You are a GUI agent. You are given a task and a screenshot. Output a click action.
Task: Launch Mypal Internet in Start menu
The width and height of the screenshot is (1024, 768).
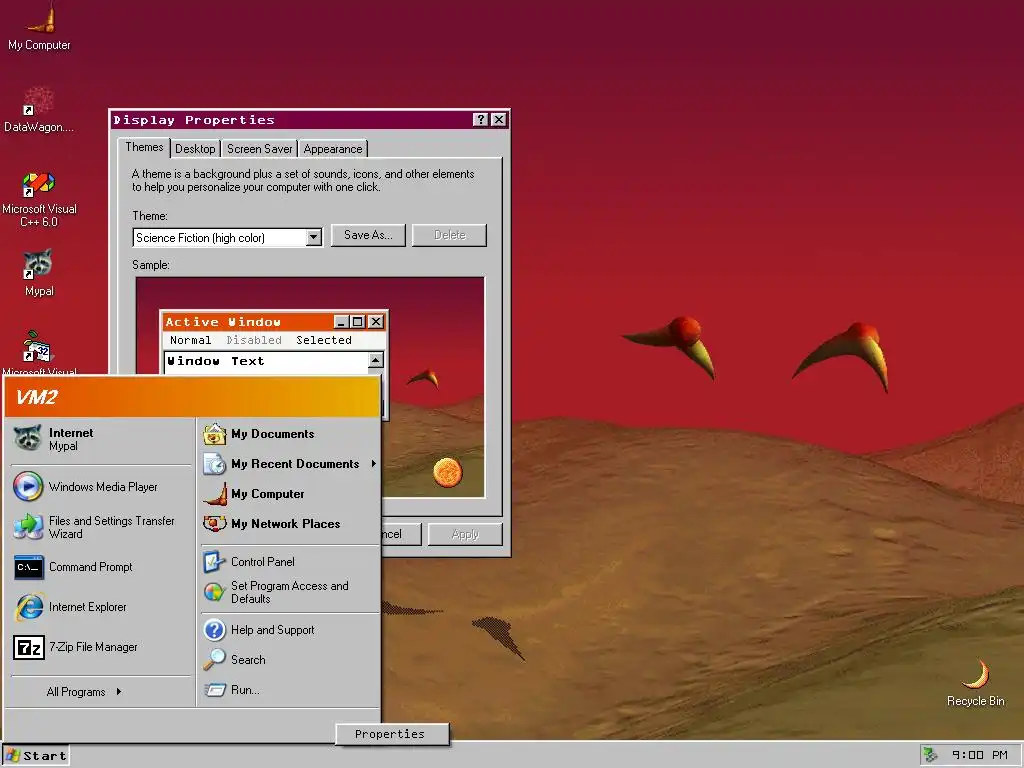pyautogui.click(x=101, y=439)
